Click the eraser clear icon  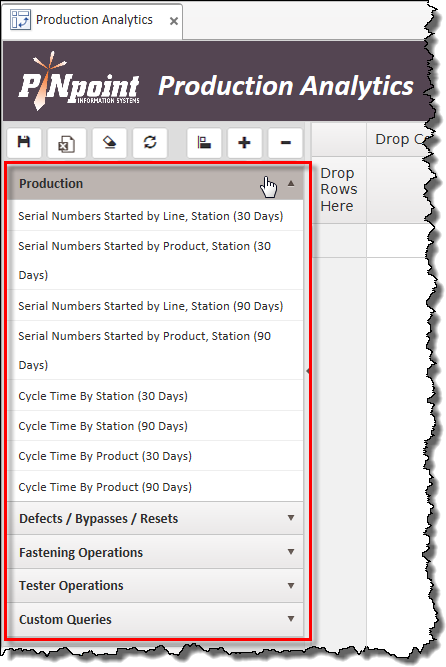tap(109, 142)
